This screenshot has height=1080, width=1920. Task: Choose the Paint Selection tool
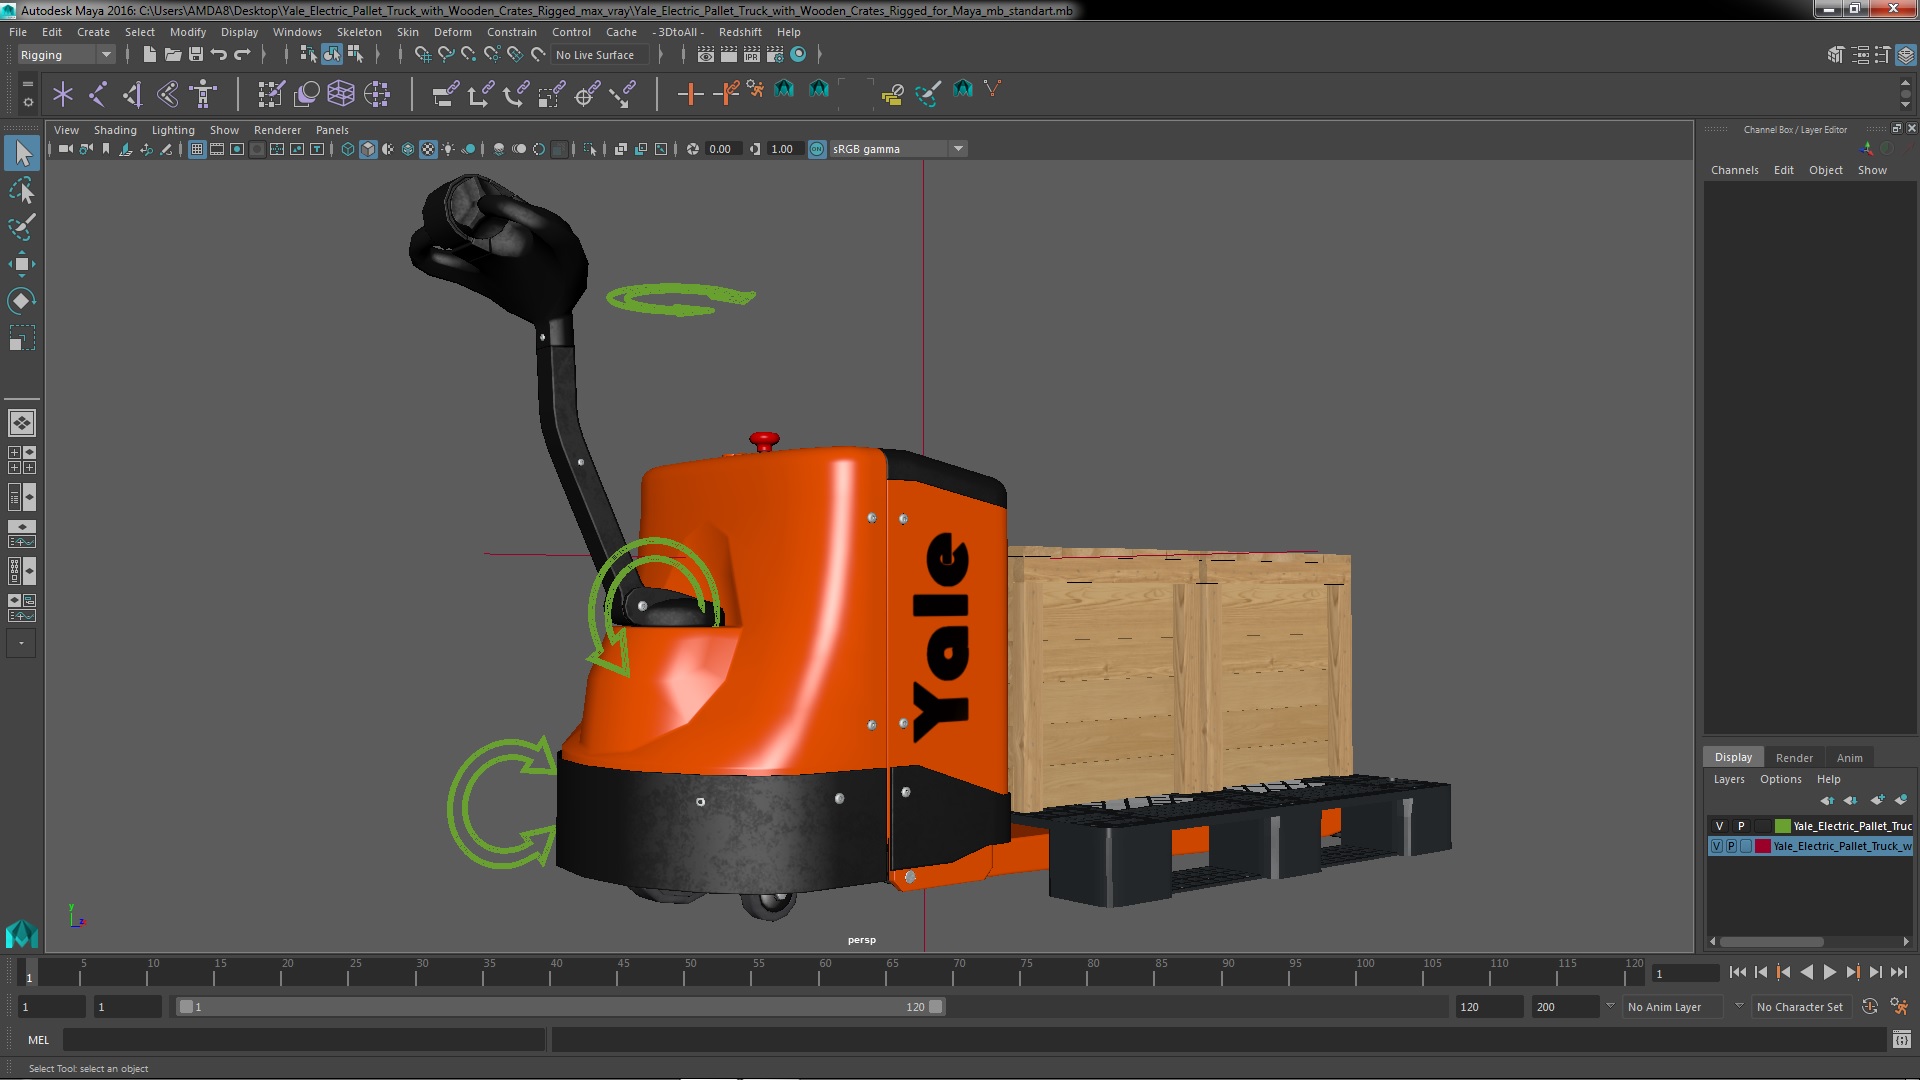pos(22,227)
